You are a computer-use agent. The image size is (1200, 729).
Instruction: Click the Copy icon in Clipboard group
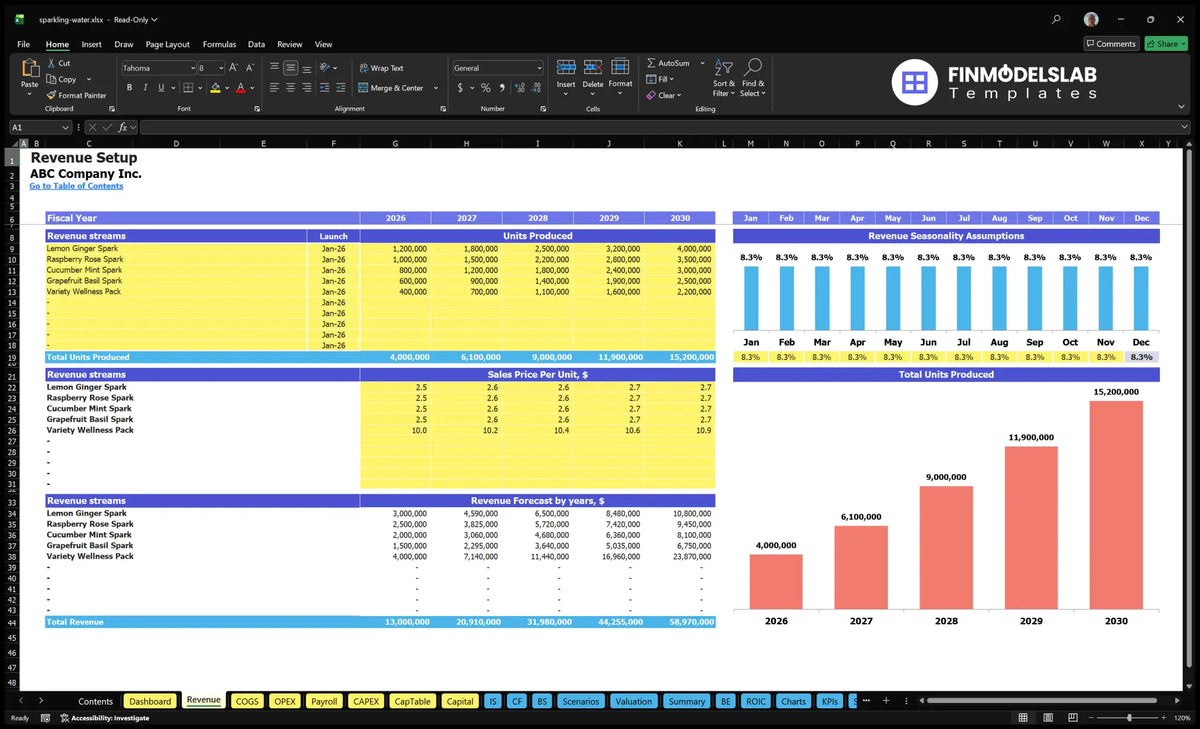[51, 79]
